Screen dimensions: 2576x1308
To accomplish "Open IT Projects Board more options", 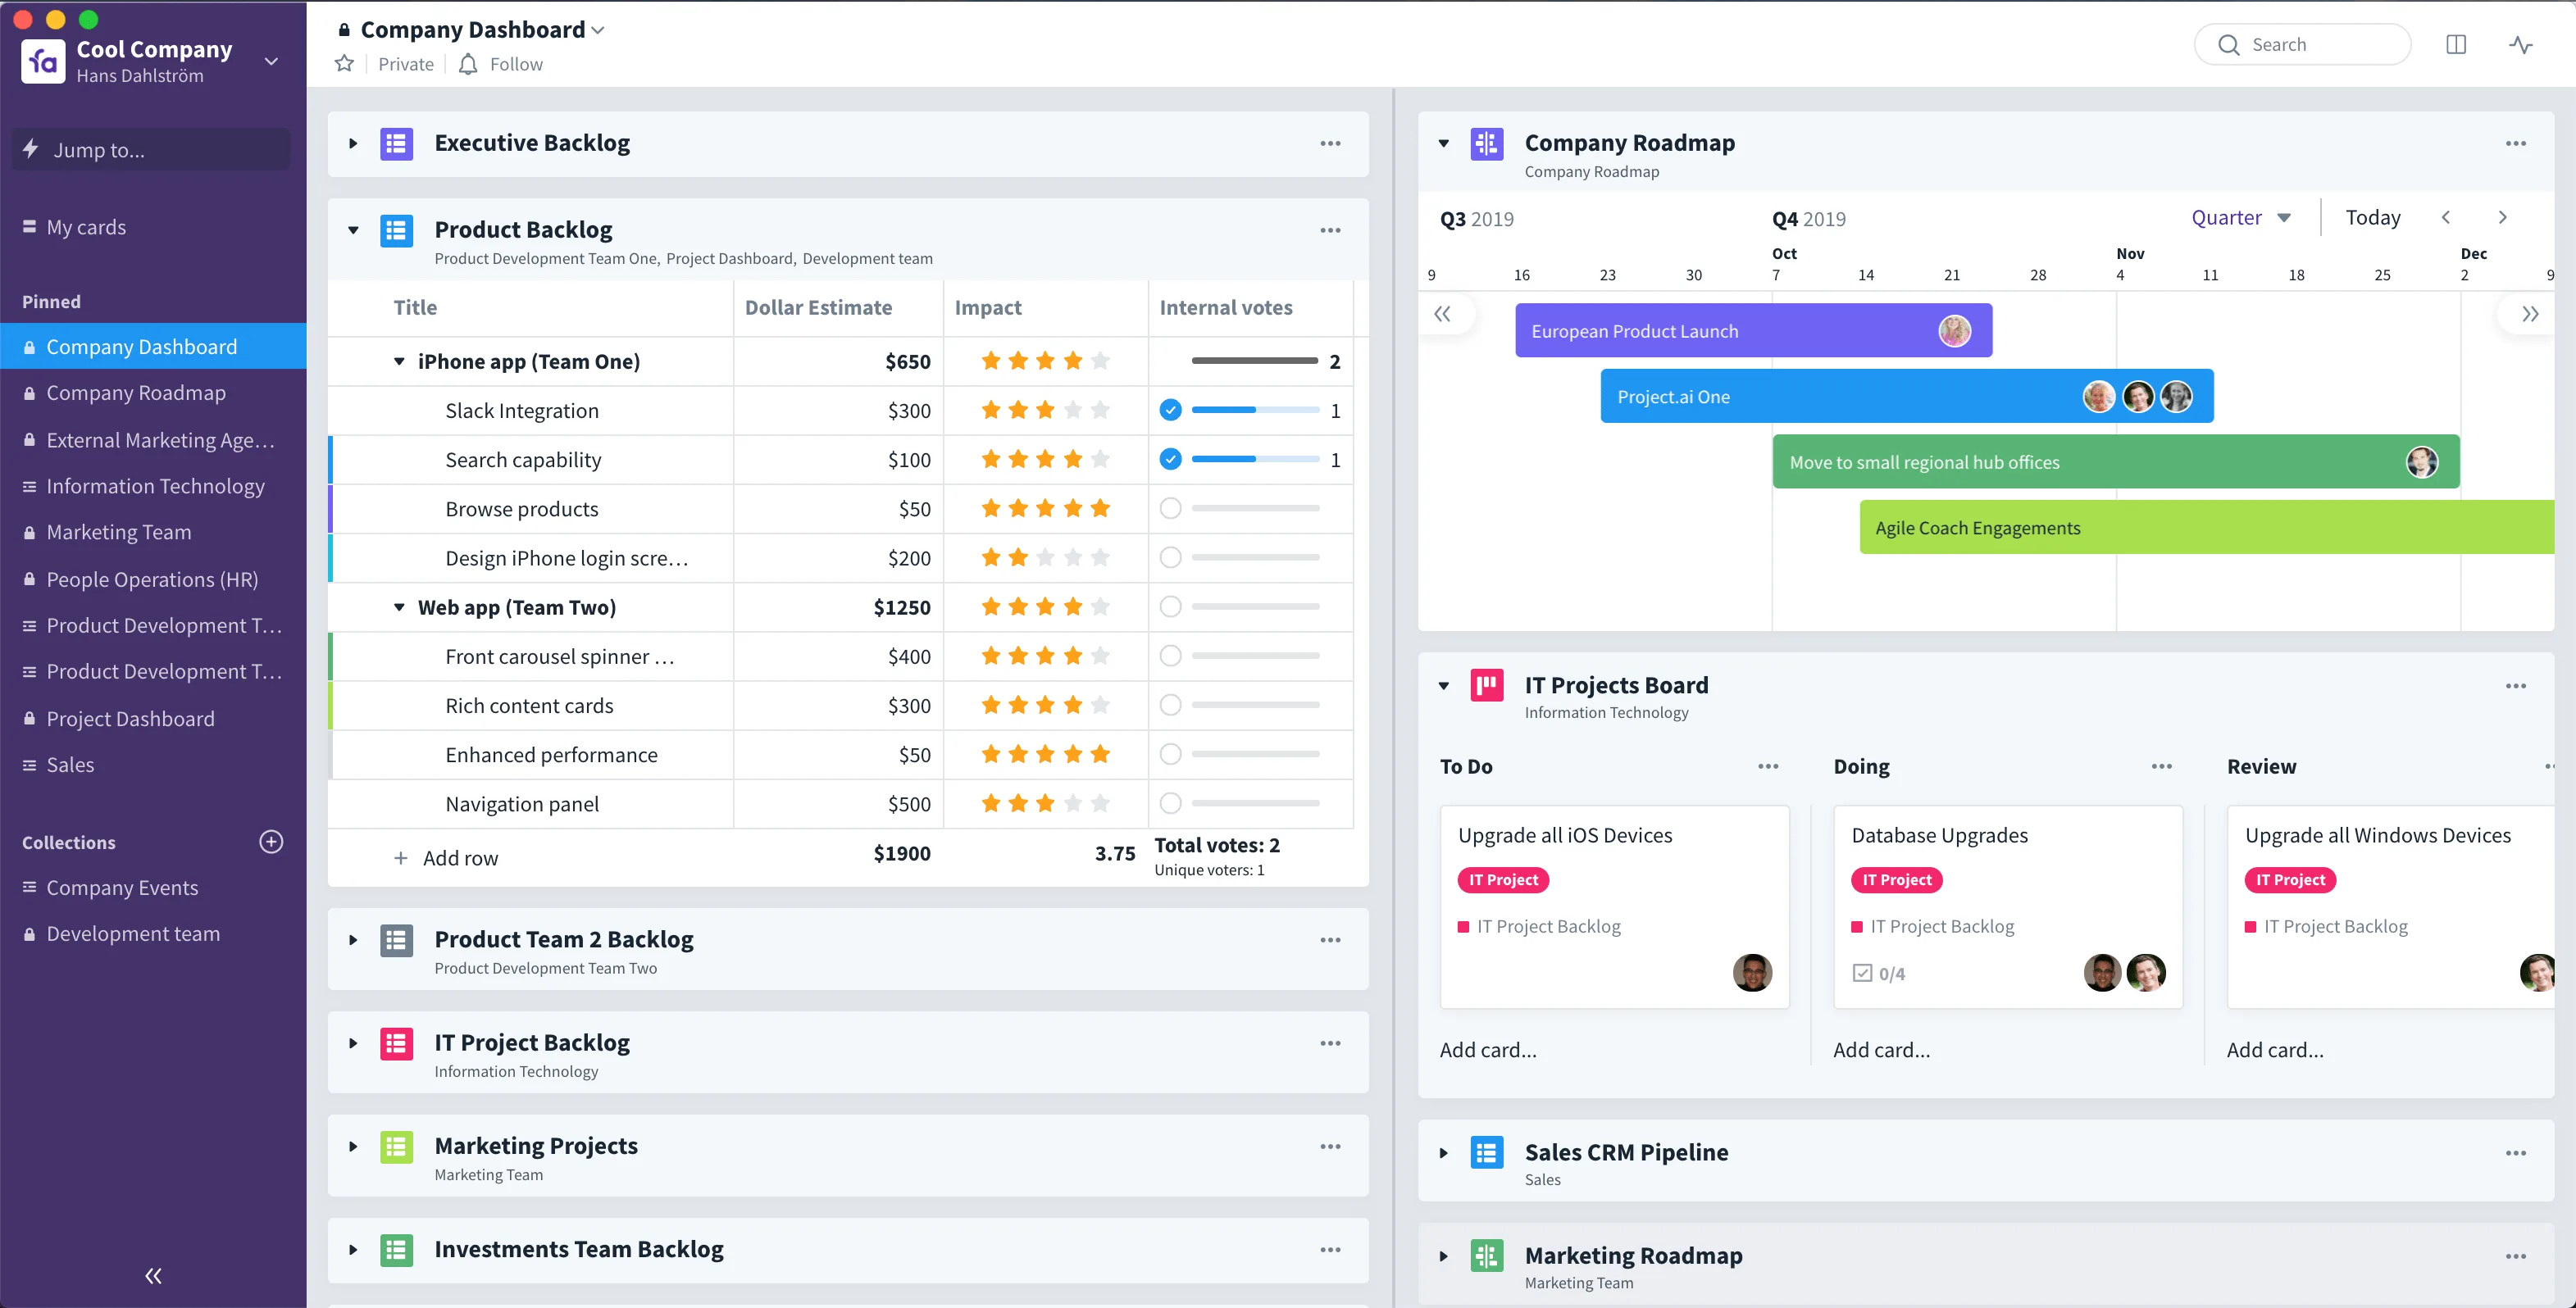I will coord(2516,686).
